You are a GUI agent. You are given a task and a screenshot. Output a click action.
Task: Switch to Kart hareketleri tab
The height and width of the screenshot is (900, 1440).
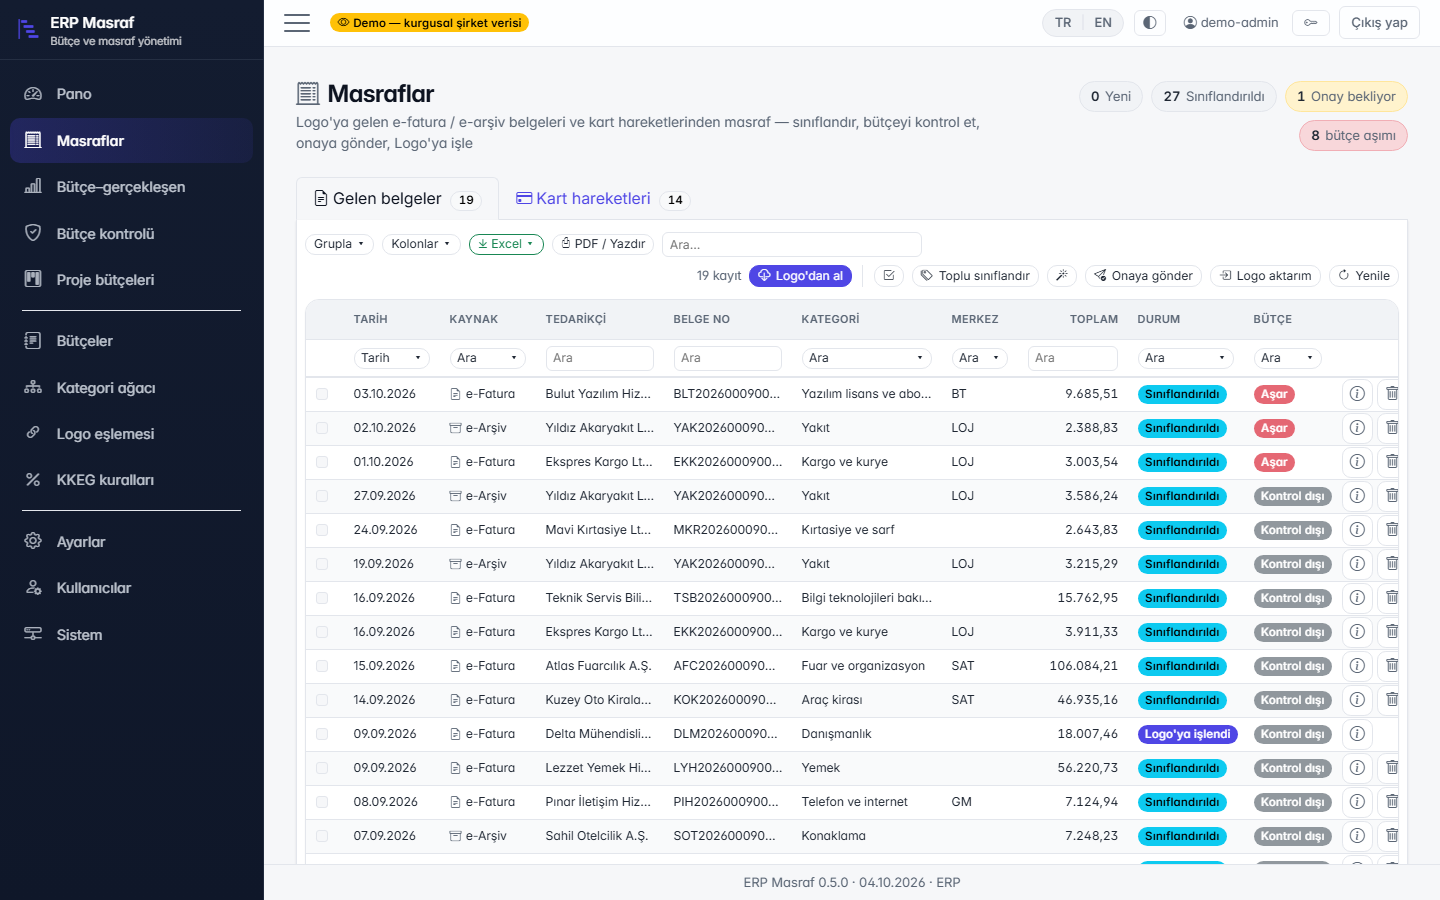[601, 199]
